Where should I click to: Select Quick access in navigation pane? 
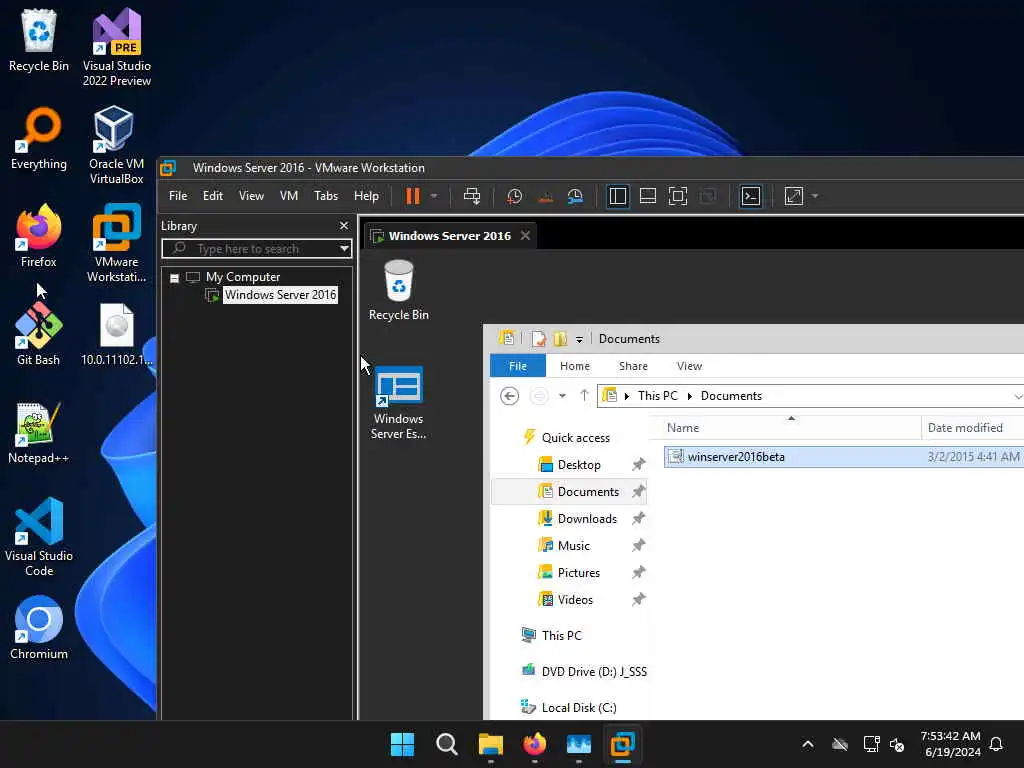[x=575, y=438]
